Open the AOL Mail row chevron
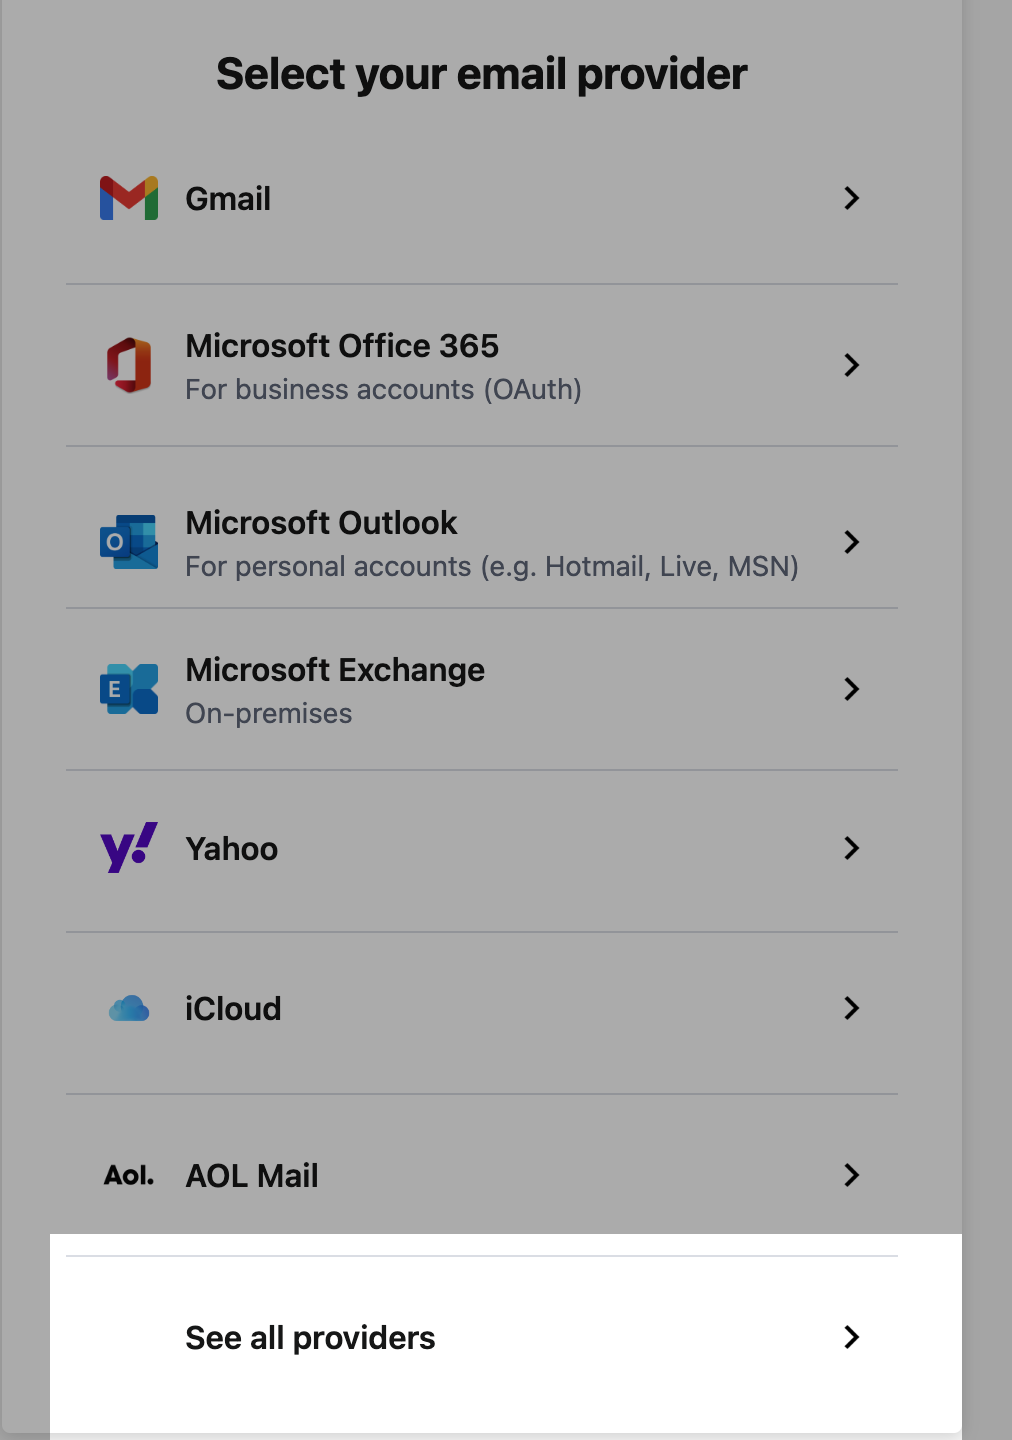Image resolution: width=1012 pixels, height=1440 pixels. [851, 1175]
